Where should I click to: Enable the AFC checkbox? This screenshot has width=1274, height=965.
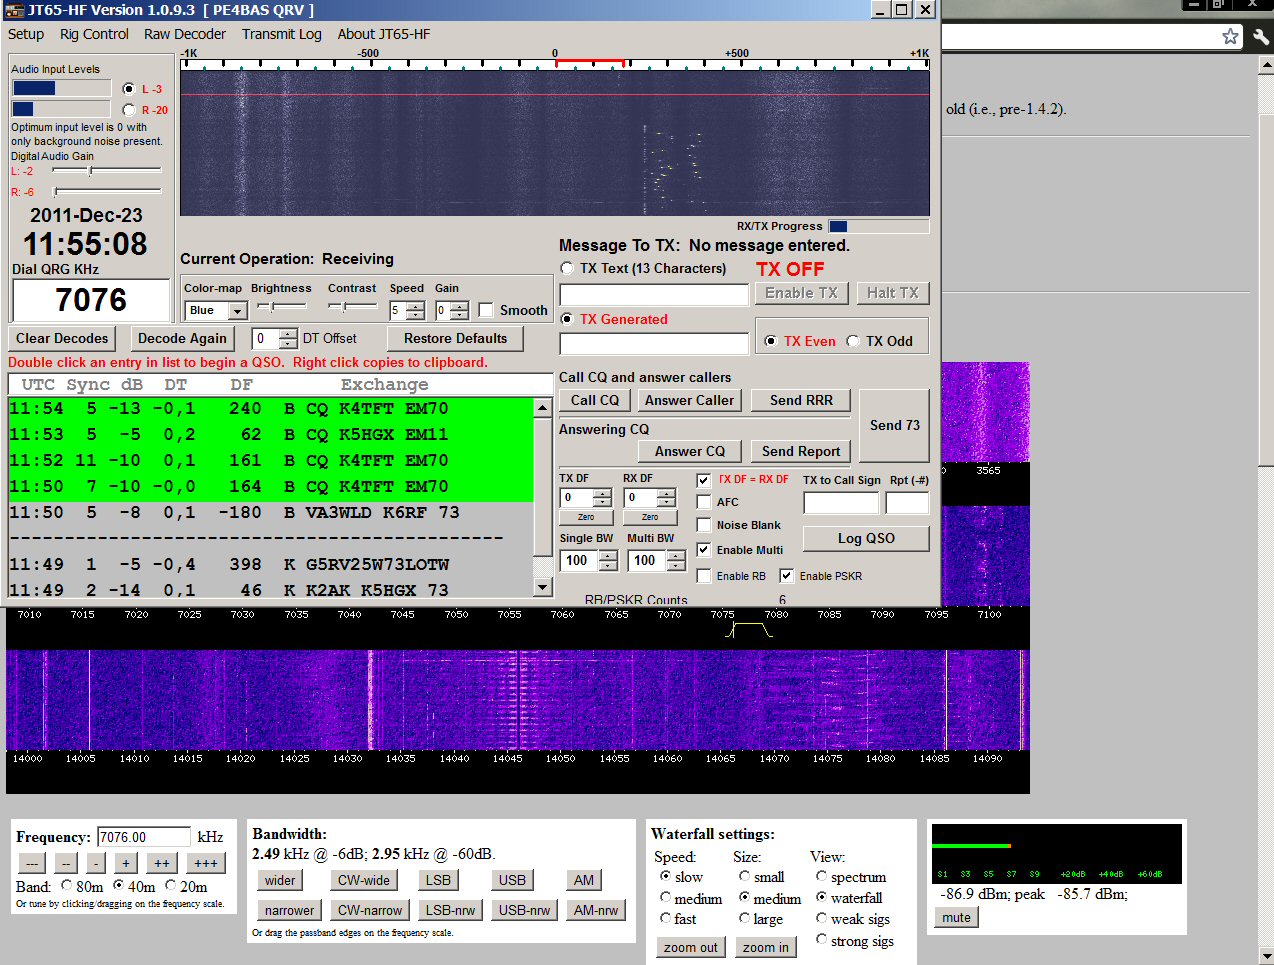[x=703, y=501]
